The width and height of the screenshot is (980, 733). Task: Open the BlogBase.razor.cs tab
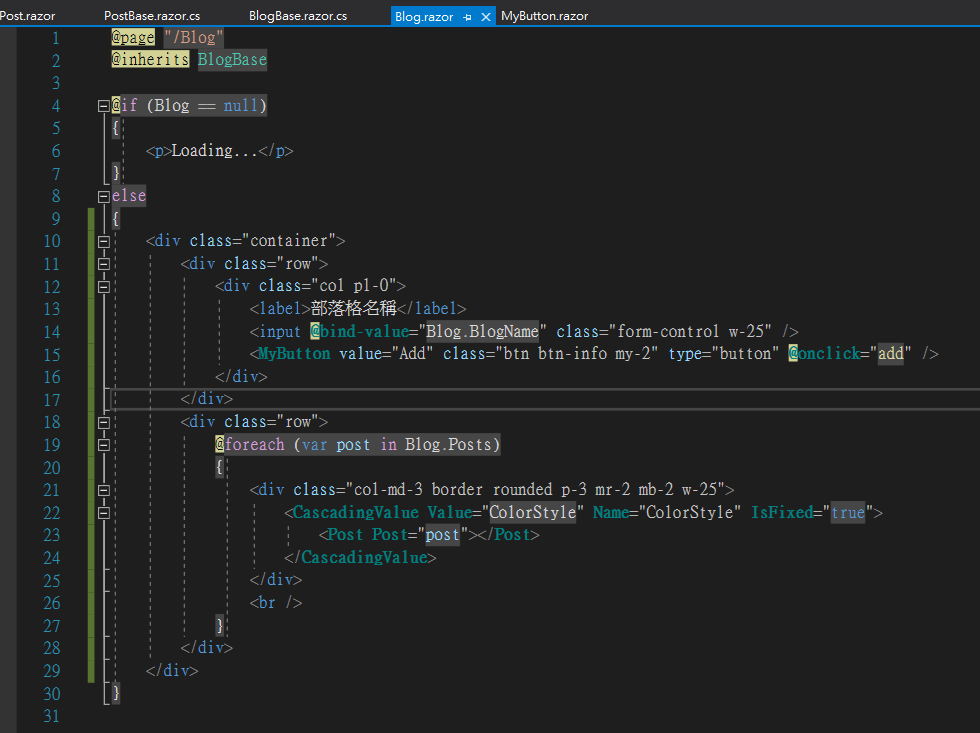coord(298,16)
